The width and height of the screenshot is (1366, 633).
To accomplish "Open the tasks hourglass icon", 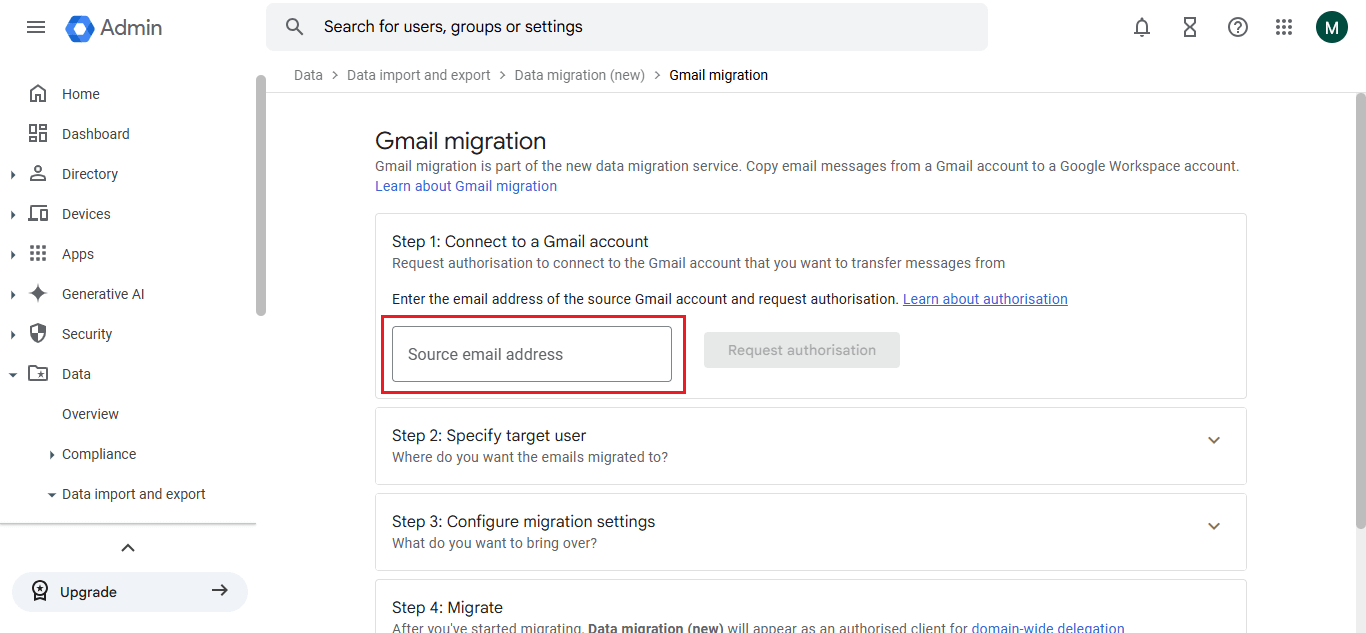I will coord(1190,28).
